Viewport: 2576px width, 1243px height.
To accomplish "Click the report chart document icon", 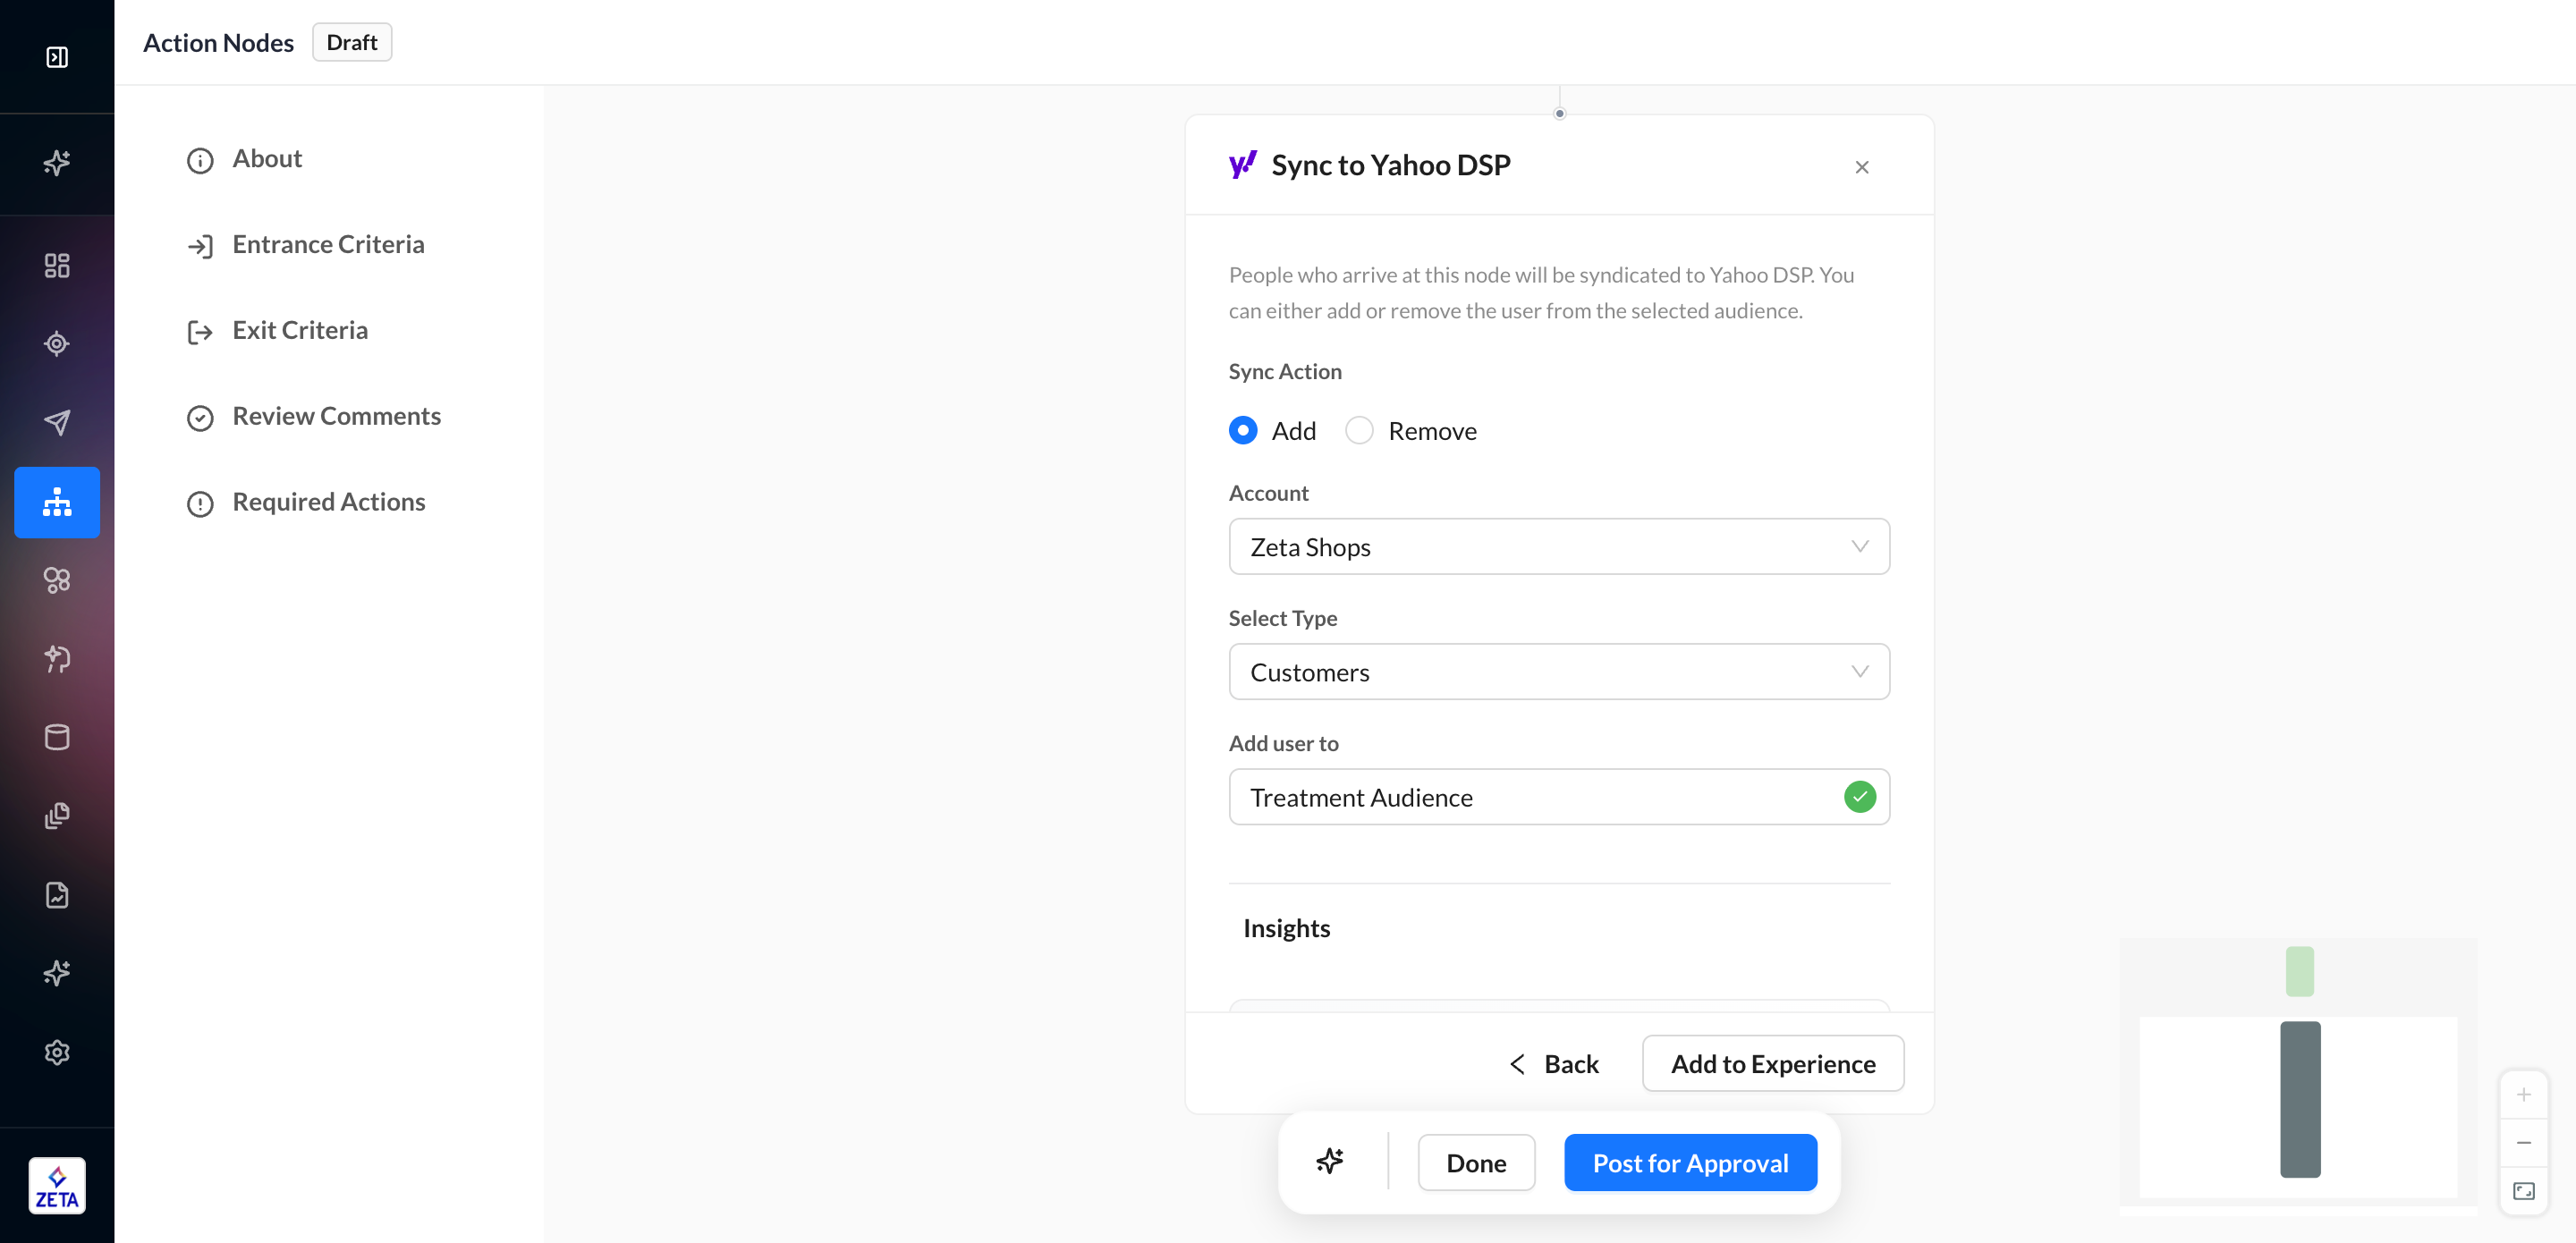I will 57,895.
